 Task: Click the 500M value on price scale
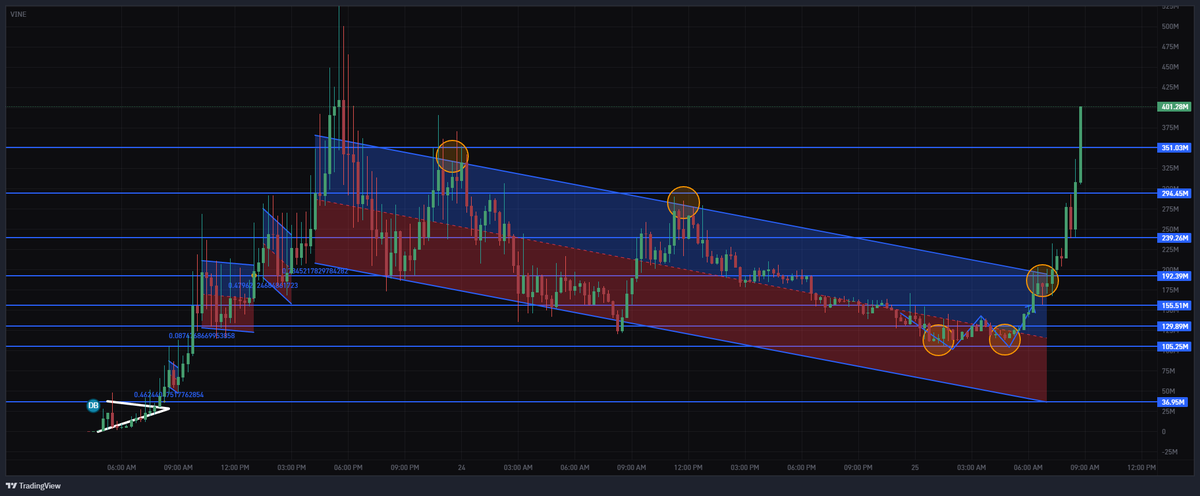pyautogui.click(x=1169, y=27)
